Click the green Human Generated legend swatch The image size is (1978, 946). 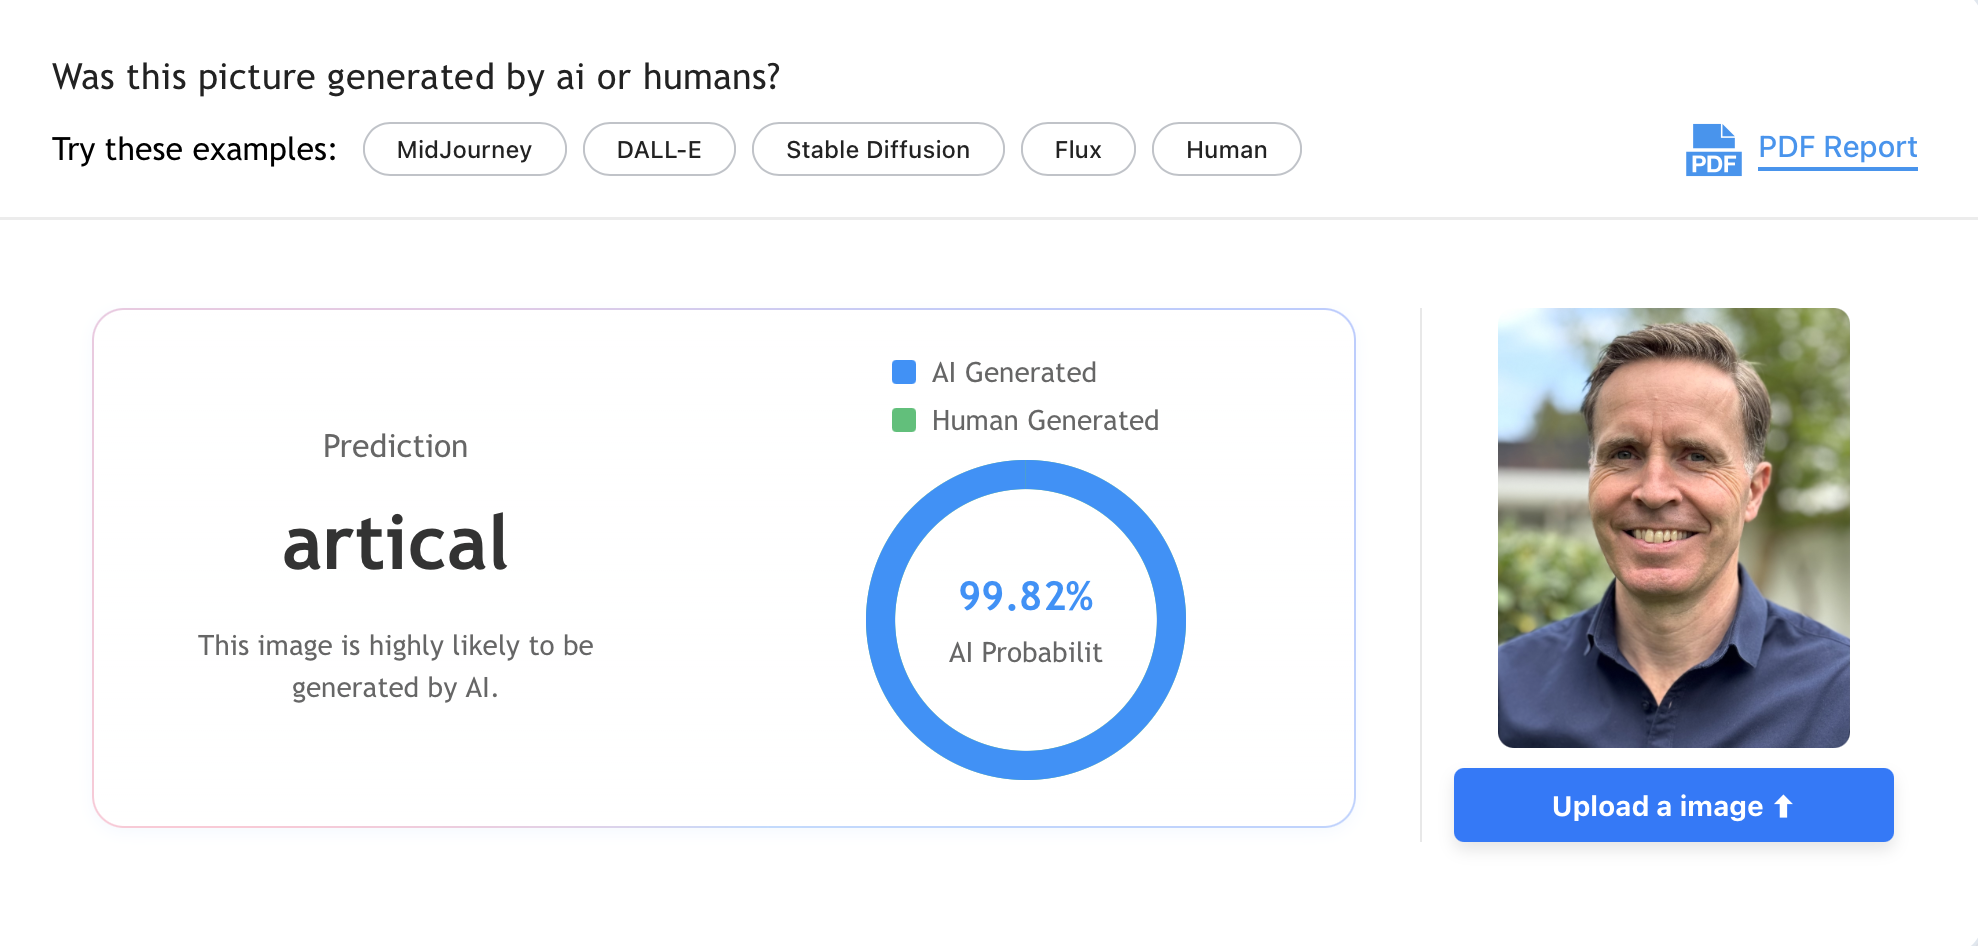[904, 420]
